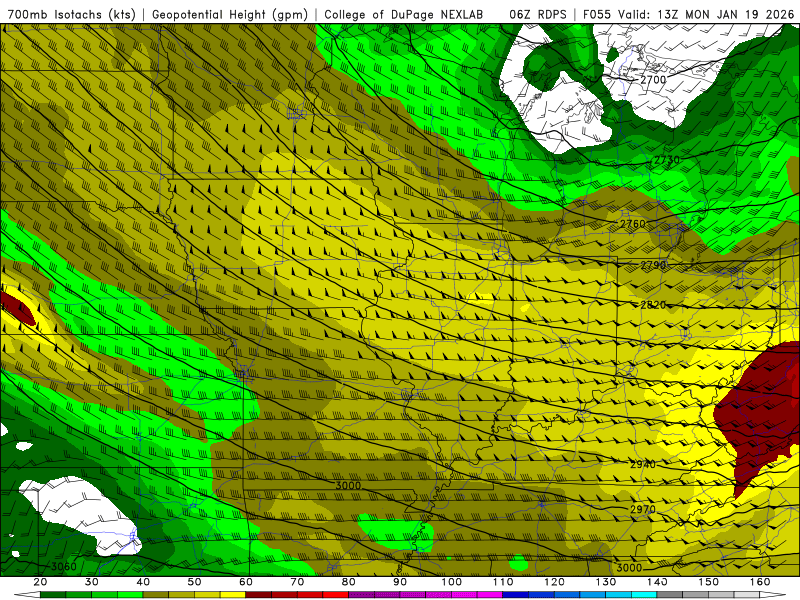This screenshot has height=600, width=800.
Task: Click the 50 value on the color scale
Action: [x=194, y=582]
